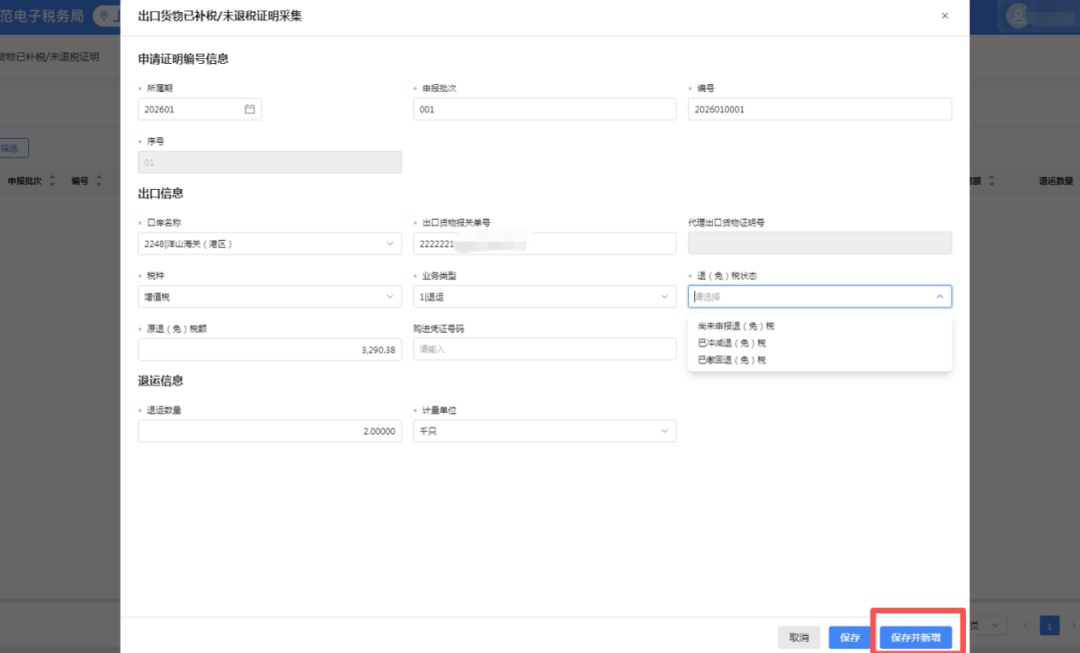
Task: Expand the 口岸名称 dropdown
Action: (x=389, y=243)
